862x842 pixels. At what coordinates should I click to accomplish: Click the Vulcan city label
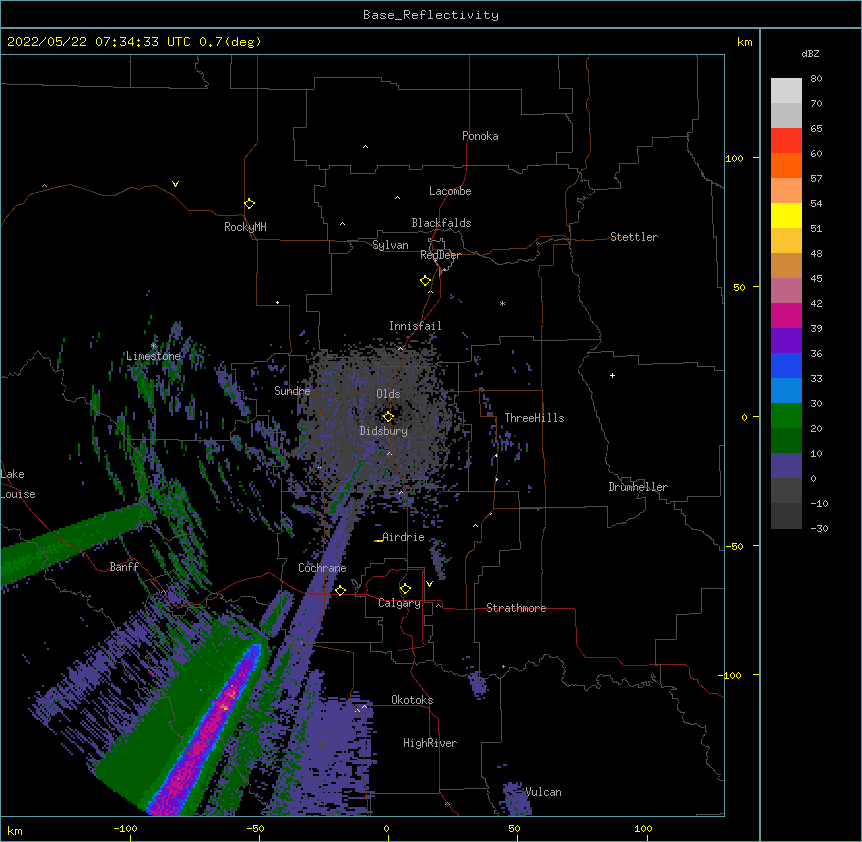pos(543,792)
